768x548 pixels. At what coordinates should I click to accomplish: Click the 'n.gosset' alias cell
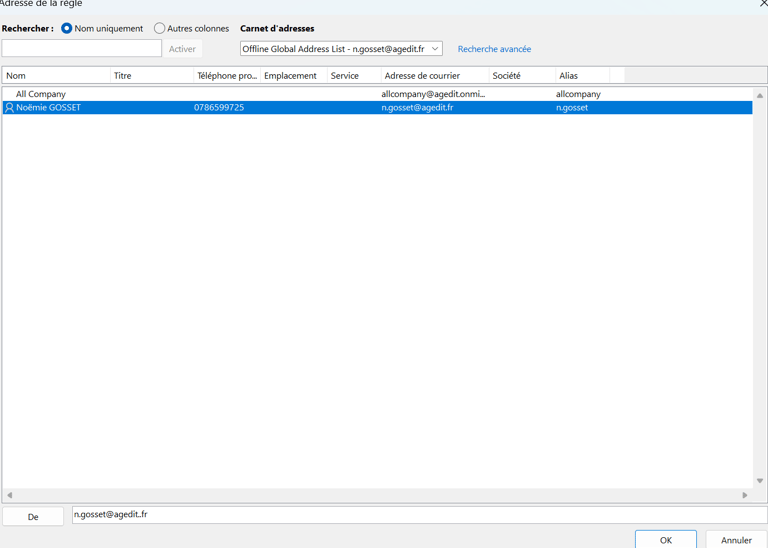coord(572,107)
